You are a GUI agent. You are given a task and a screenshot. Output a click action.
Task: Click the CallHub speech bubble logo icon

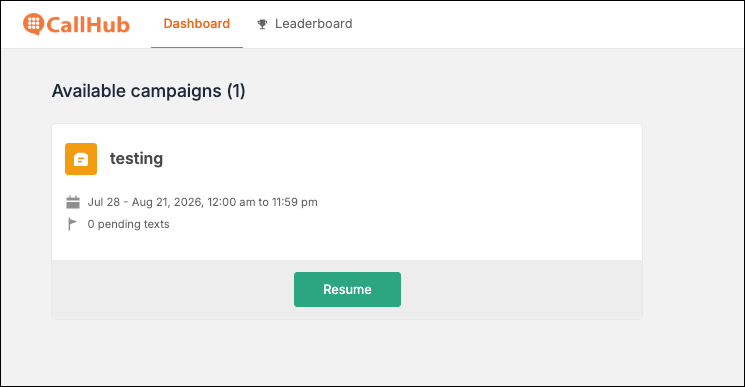click(x=34, y=24)
